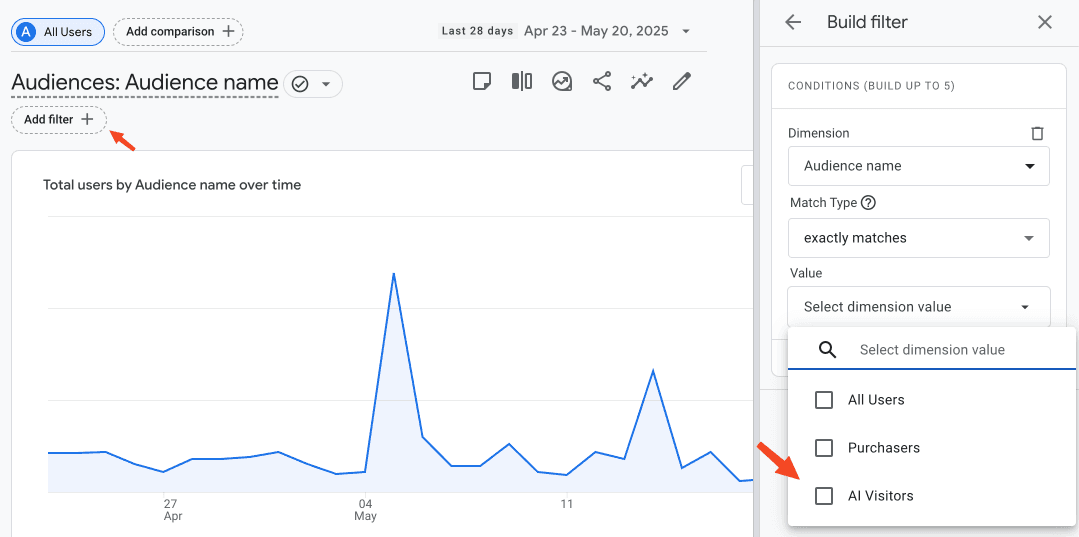
Task: Select the All Users segment chip
Action: [58, 32]
